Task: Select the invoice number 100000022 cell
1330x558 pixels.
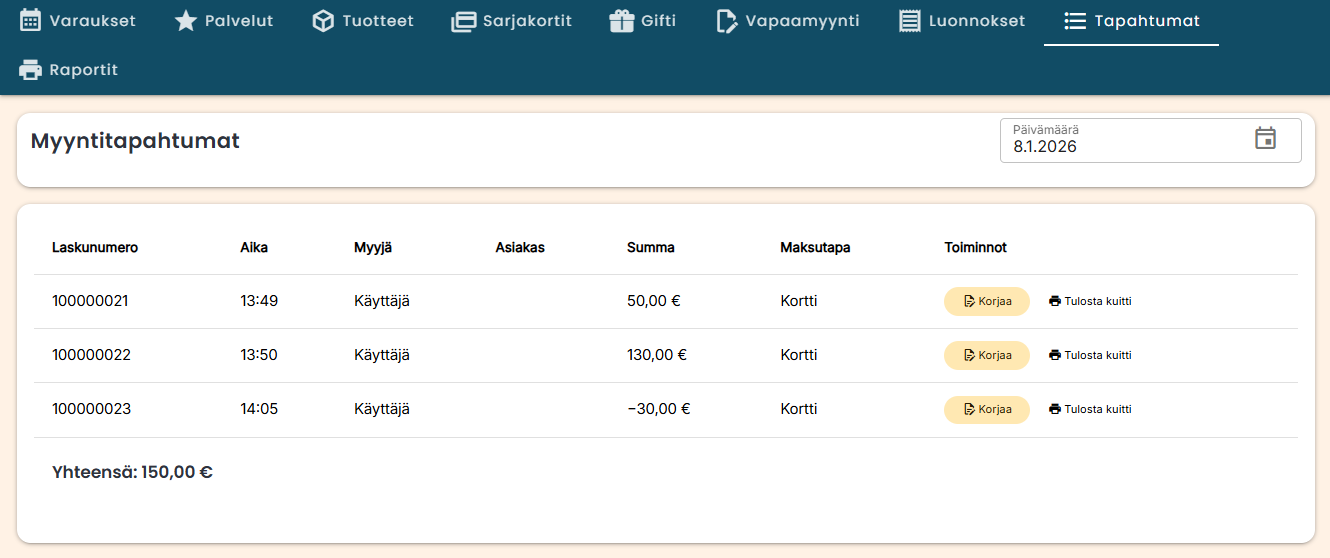Action: [x=91, y=355]
